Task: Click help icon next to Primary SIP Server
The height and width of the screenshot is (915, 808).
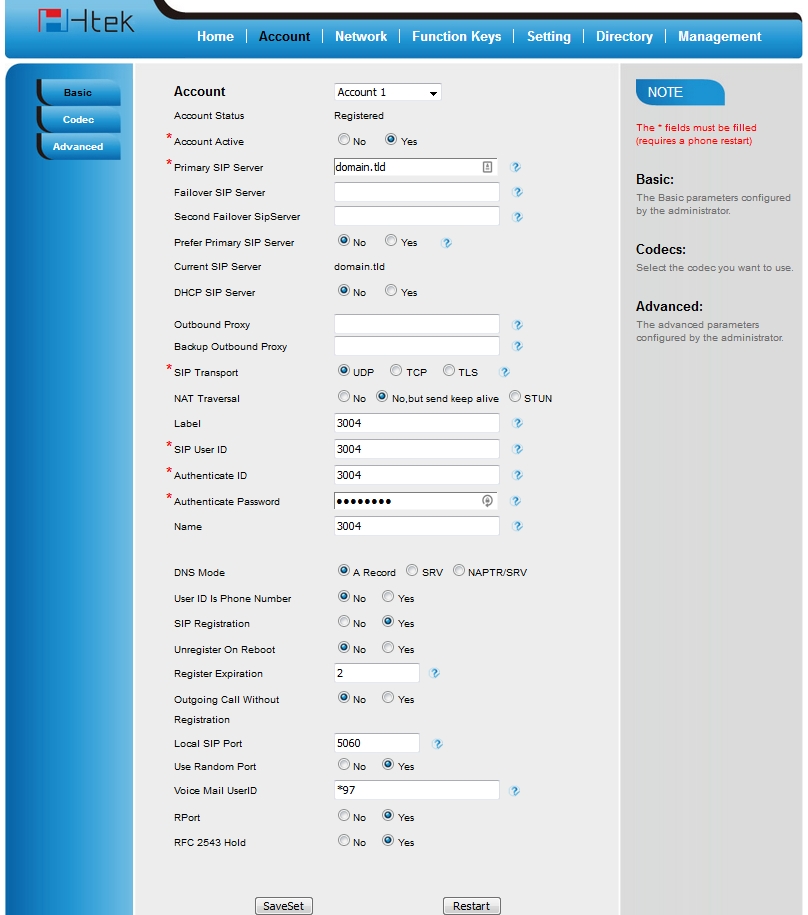Action: click(x=517, y=168)
